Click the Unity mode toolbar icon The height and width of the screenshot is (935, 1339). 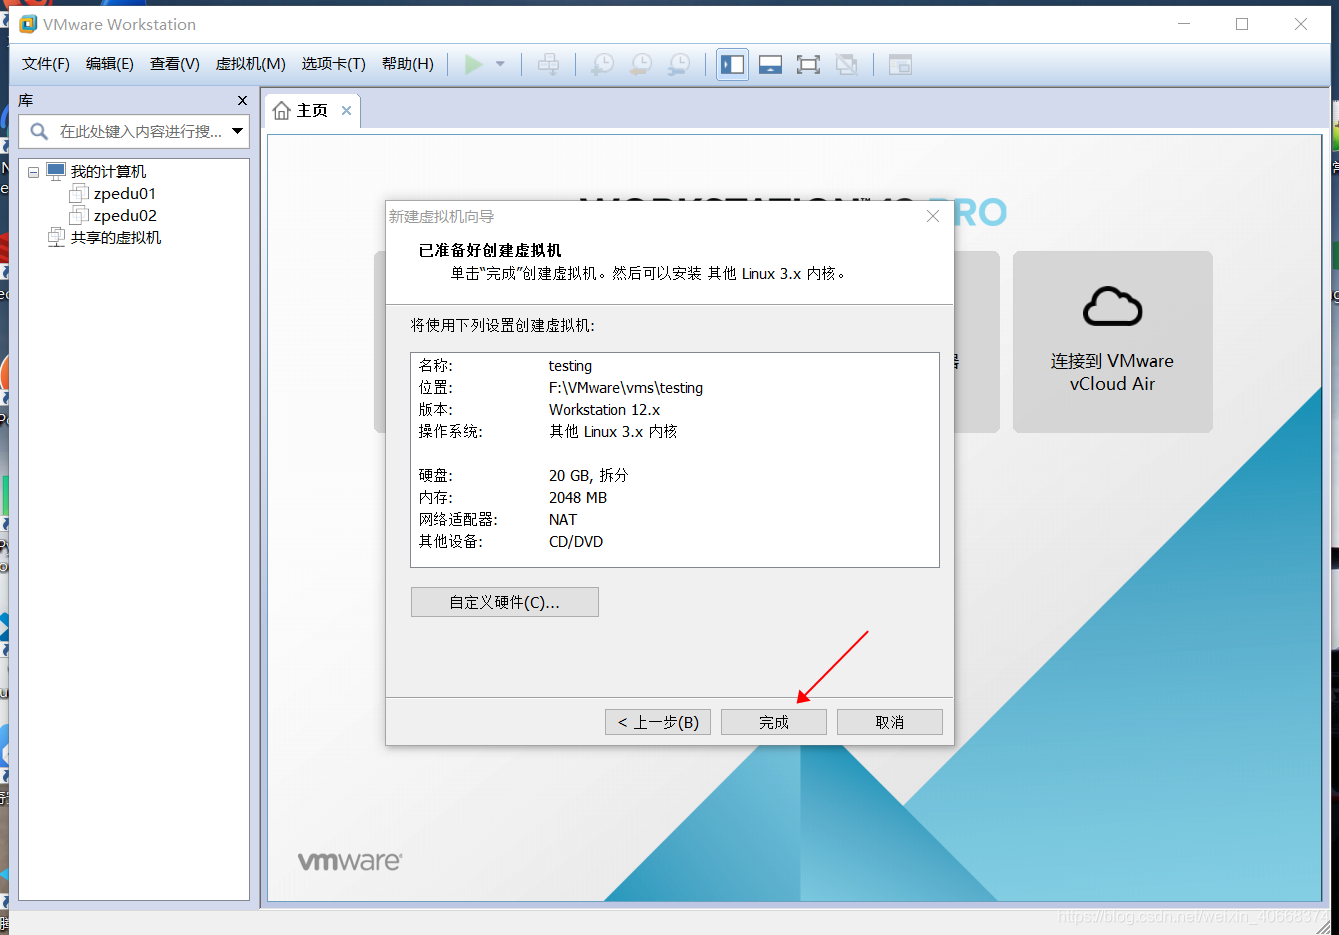(x=846, y=64)
